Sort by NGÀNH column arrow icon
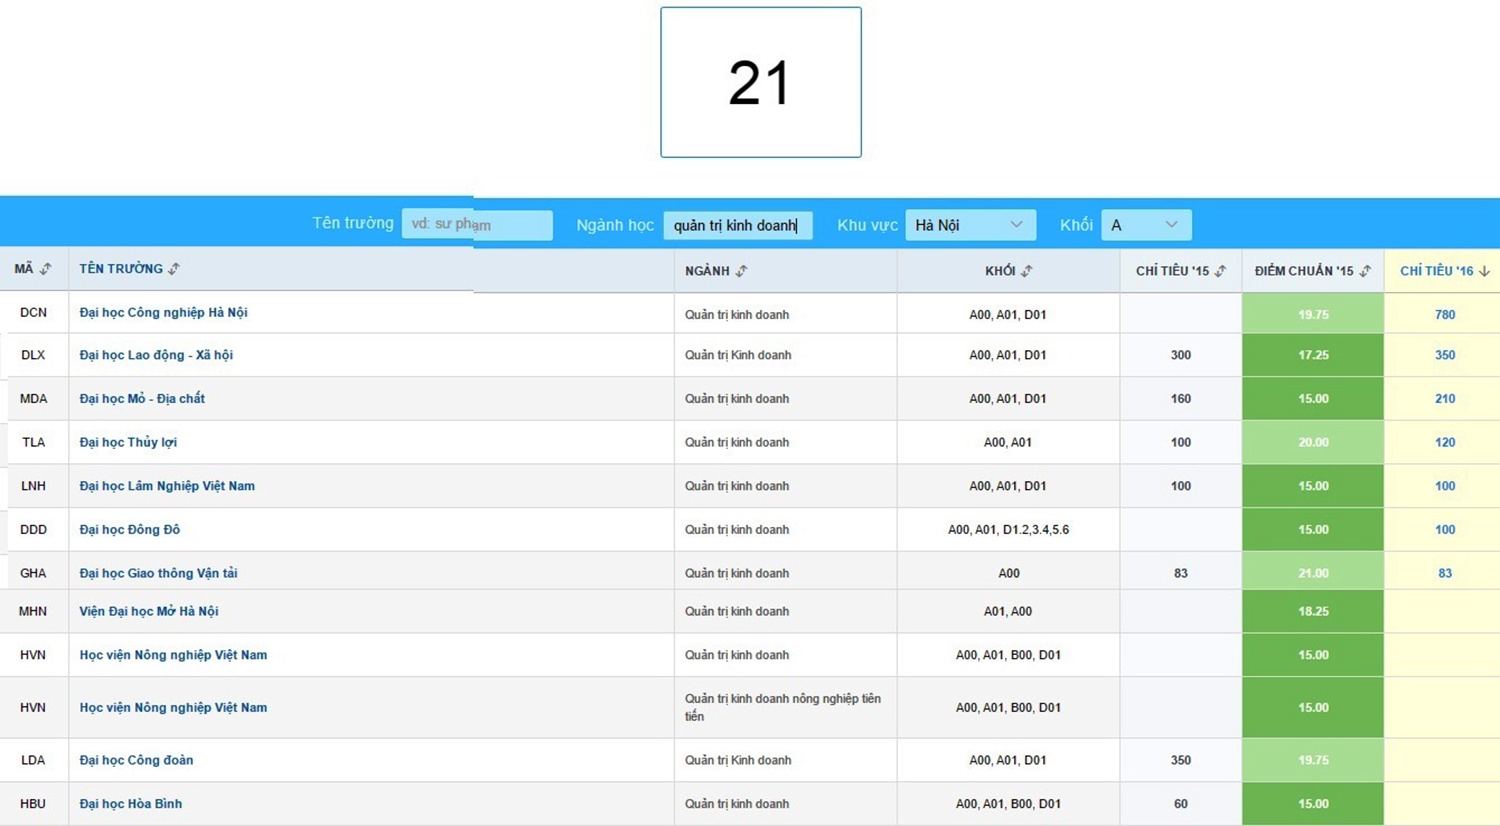 click(x=741, y=271)
